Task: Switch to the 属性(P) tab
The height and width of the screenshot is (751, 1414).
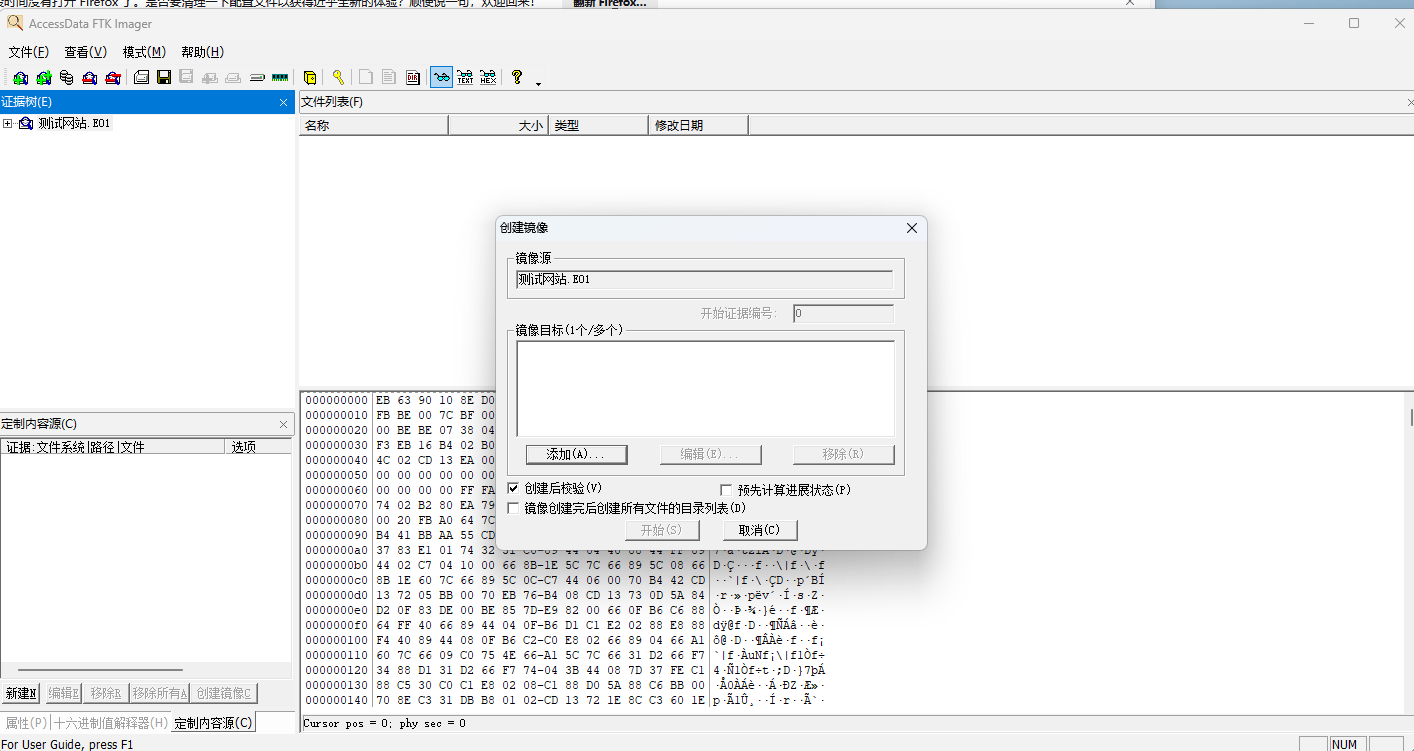Action: tap(26, 723)
